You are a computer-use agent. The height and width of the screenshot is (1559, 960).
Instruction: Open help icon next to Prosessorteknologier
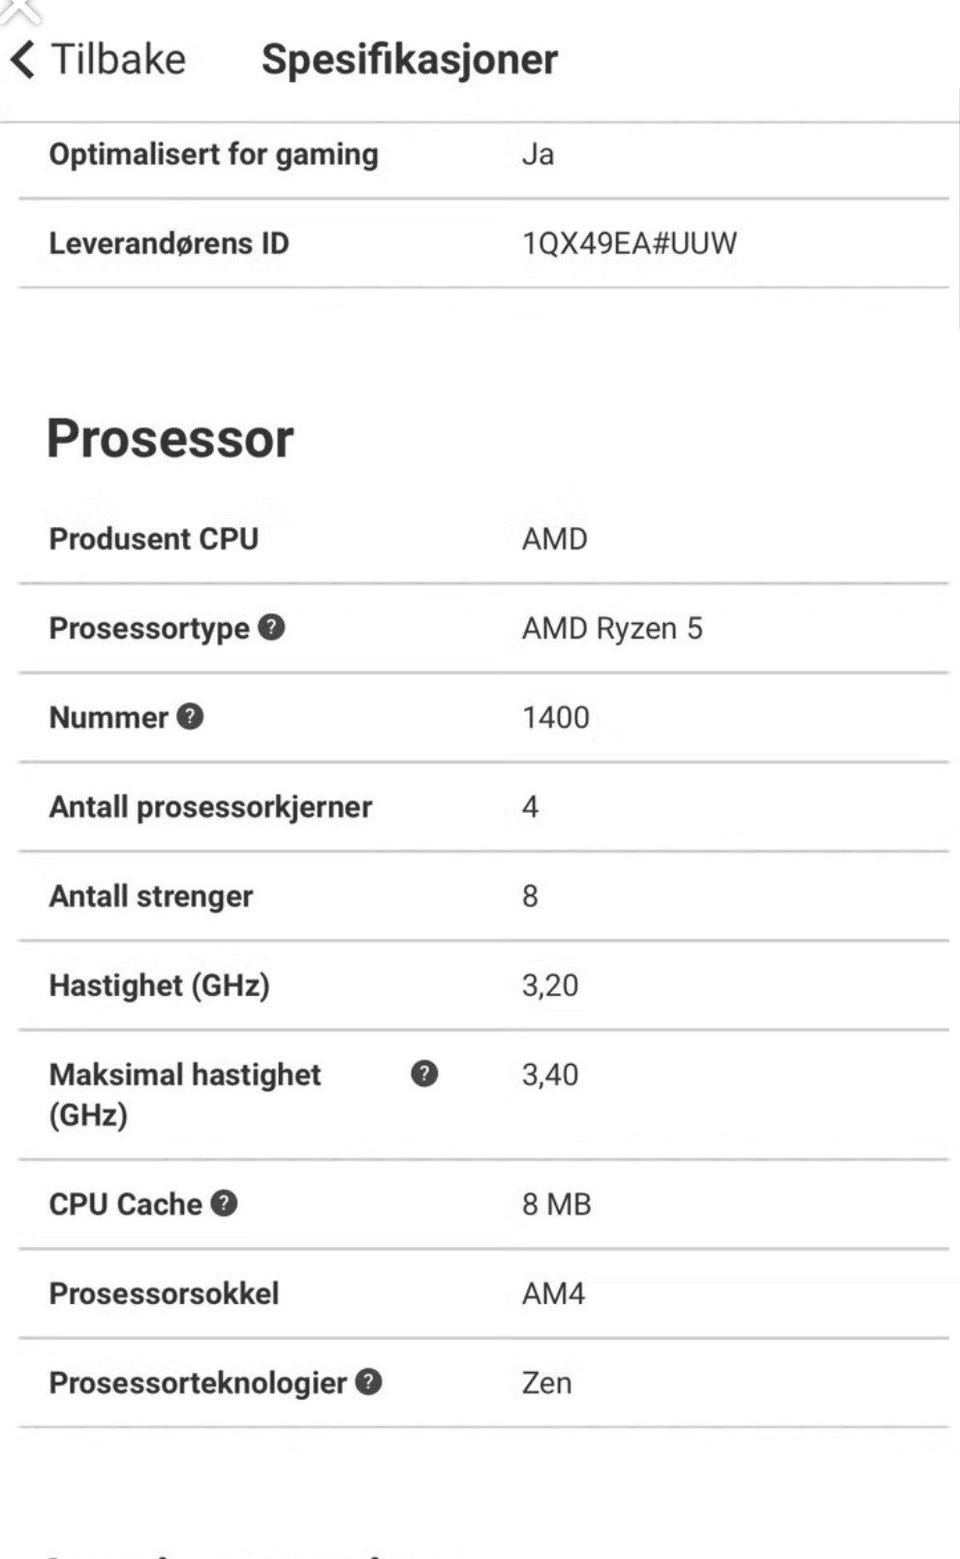(369, 1381)
